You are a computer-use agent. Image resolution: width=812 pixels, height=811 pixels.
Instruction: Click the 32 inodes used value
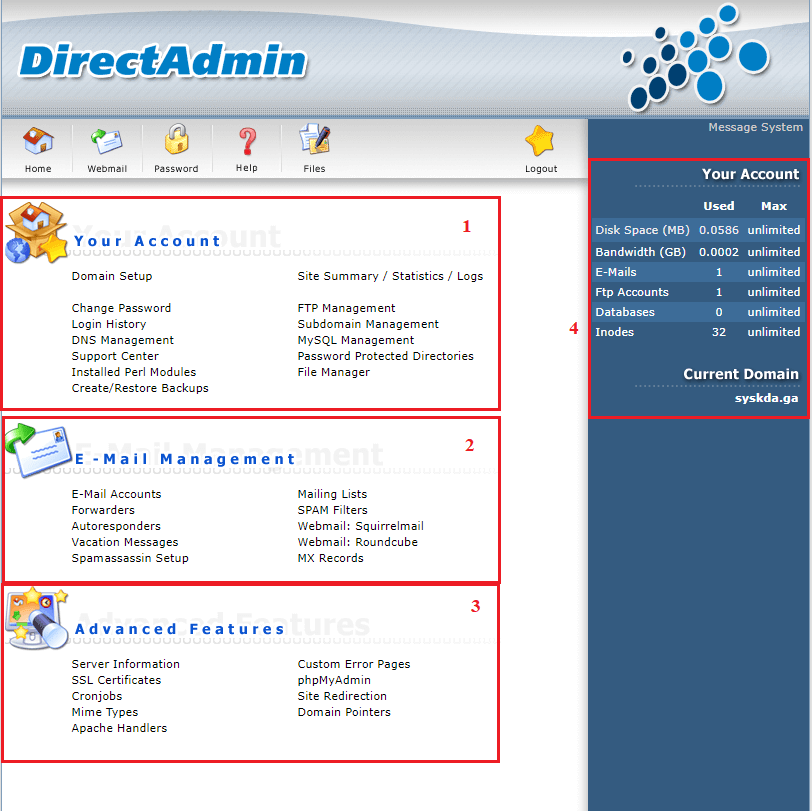[718, 332]
